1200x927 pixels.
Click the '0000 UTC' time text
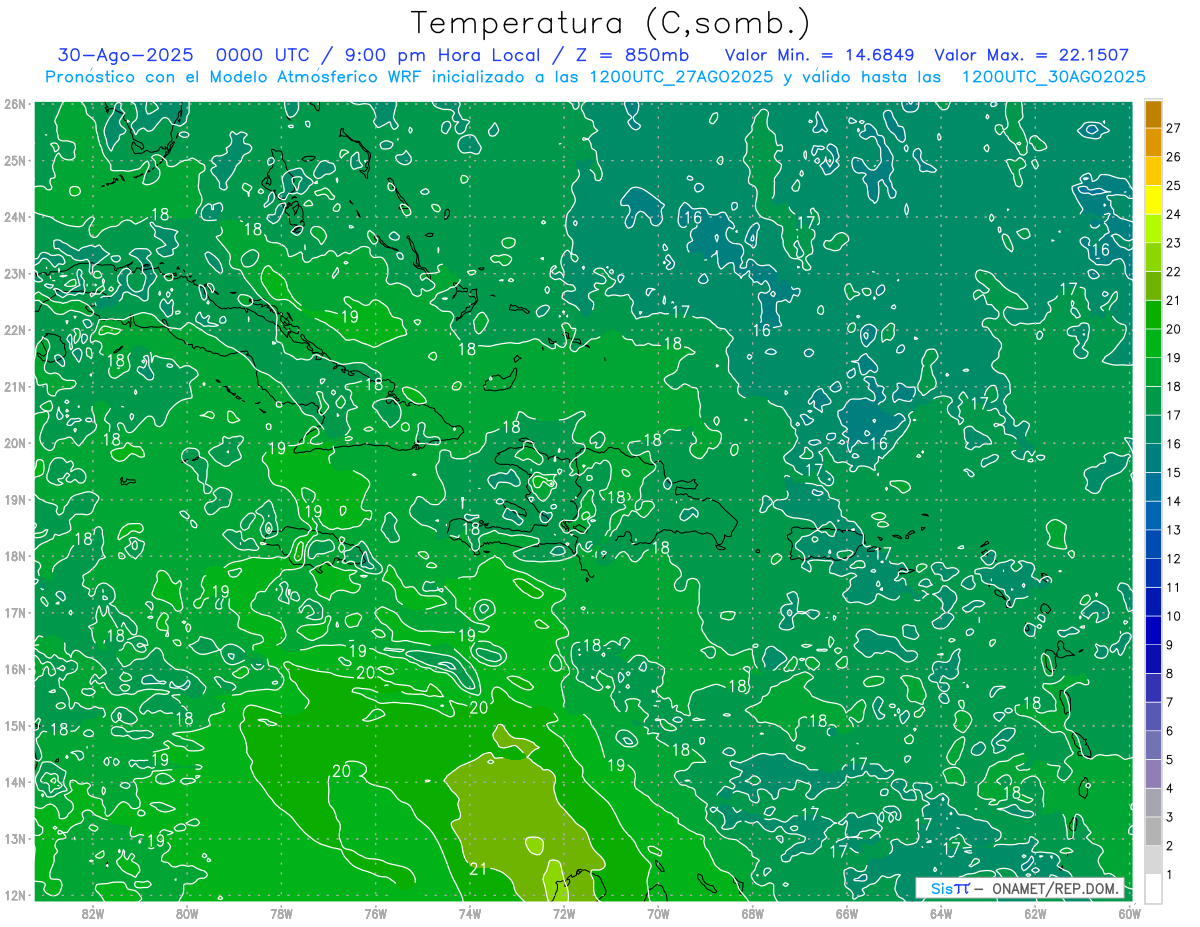(x=262, y=55)
